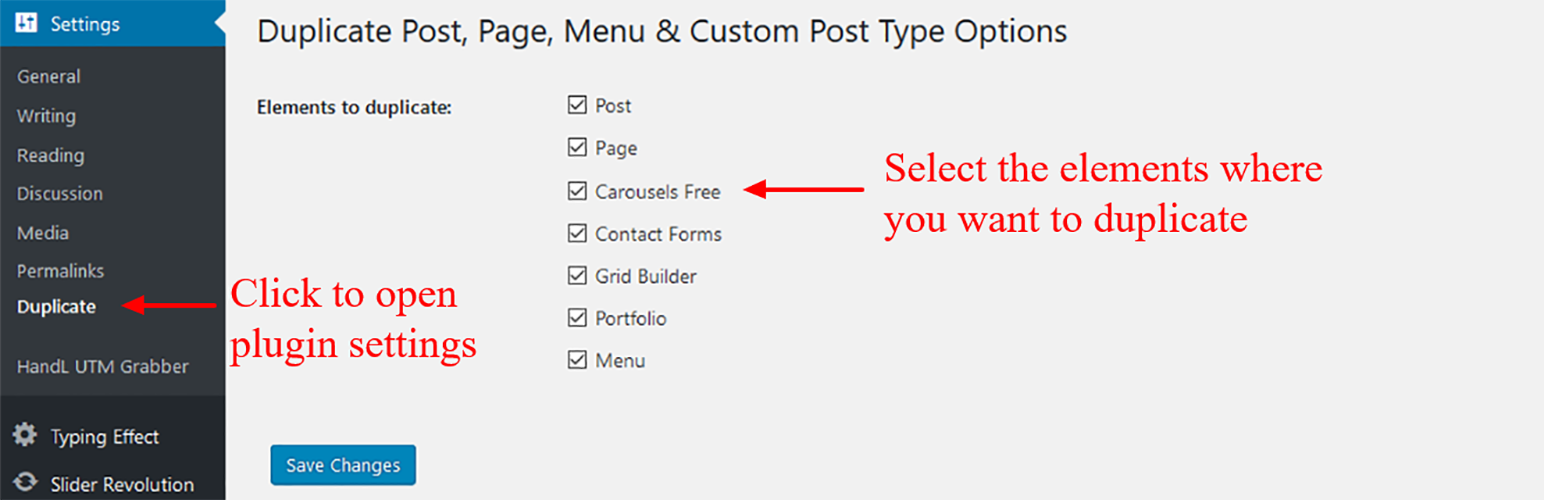1544x500 pixels.
Task: Open the Typing Effect menu label
Action: (105, 437)
